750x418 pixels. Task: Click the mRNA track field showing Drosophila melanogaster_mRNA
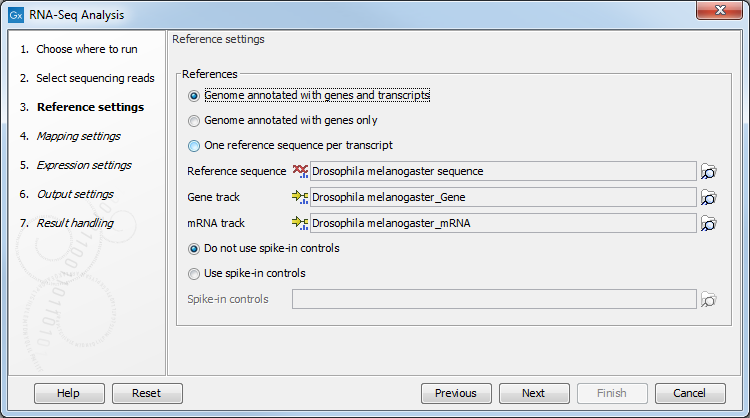(x=503, y=223)
